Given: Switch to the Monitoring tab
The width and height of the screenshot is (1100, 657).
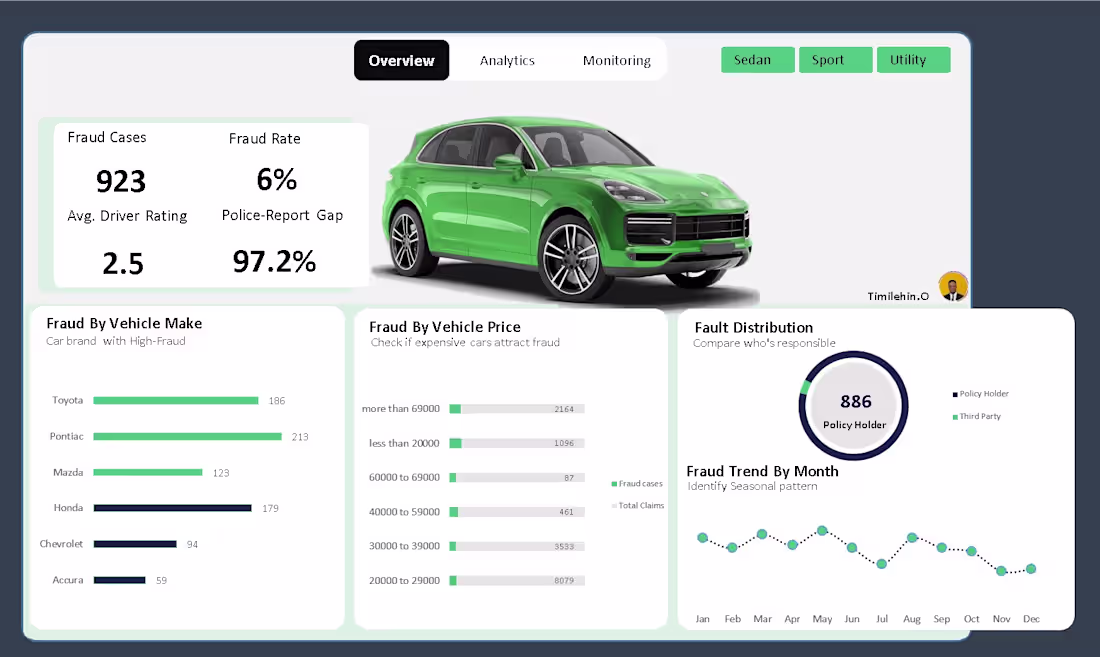Looking at the screenshot, I should 617,60.
